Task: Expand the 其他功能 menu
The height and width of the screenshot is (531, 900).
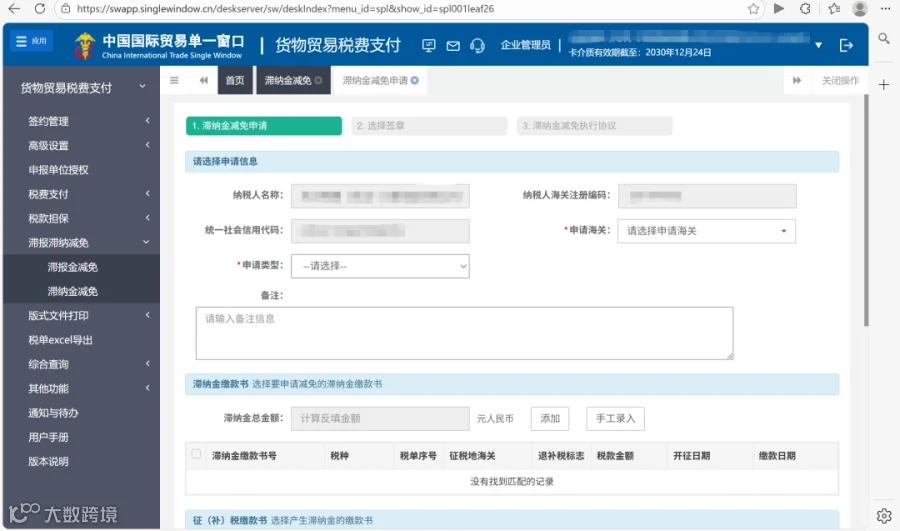Action: [x=82, y=389]
